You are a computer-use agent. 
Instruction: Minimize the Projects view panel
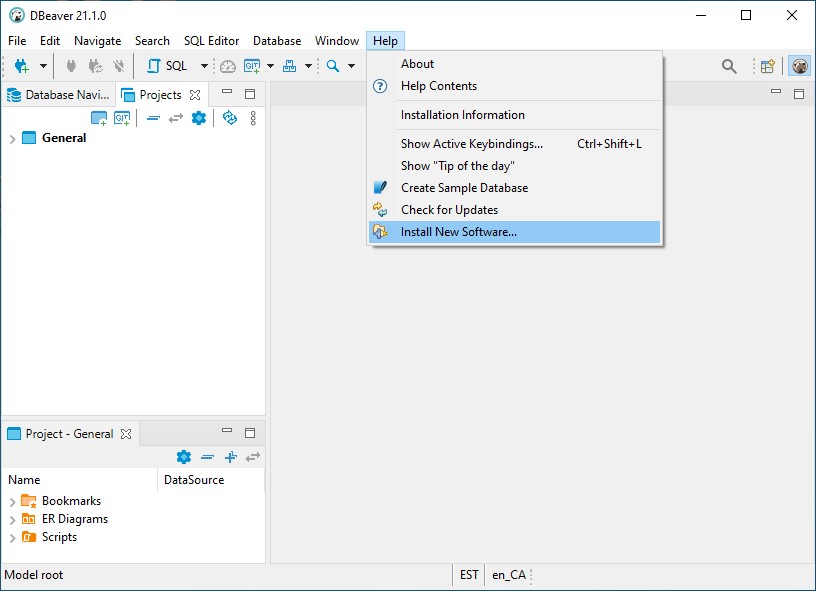tap(227, 92)
